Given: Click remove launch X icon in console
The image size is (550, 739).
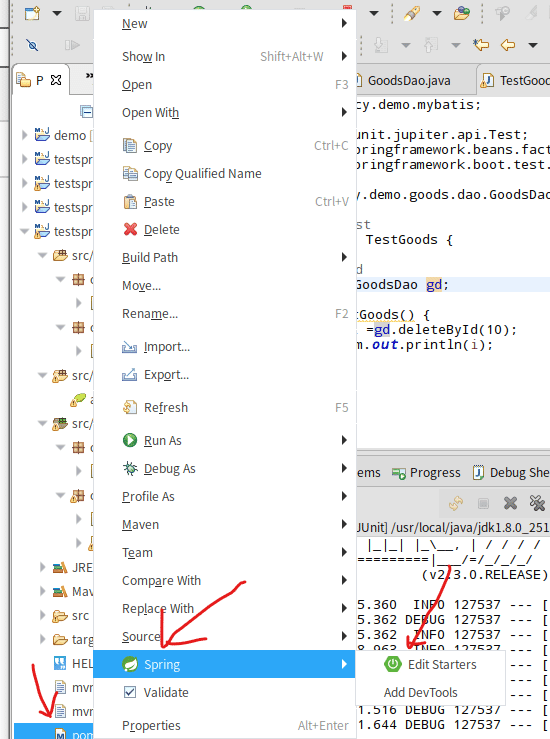Looking at the screenshot, I should click(510, 503).
